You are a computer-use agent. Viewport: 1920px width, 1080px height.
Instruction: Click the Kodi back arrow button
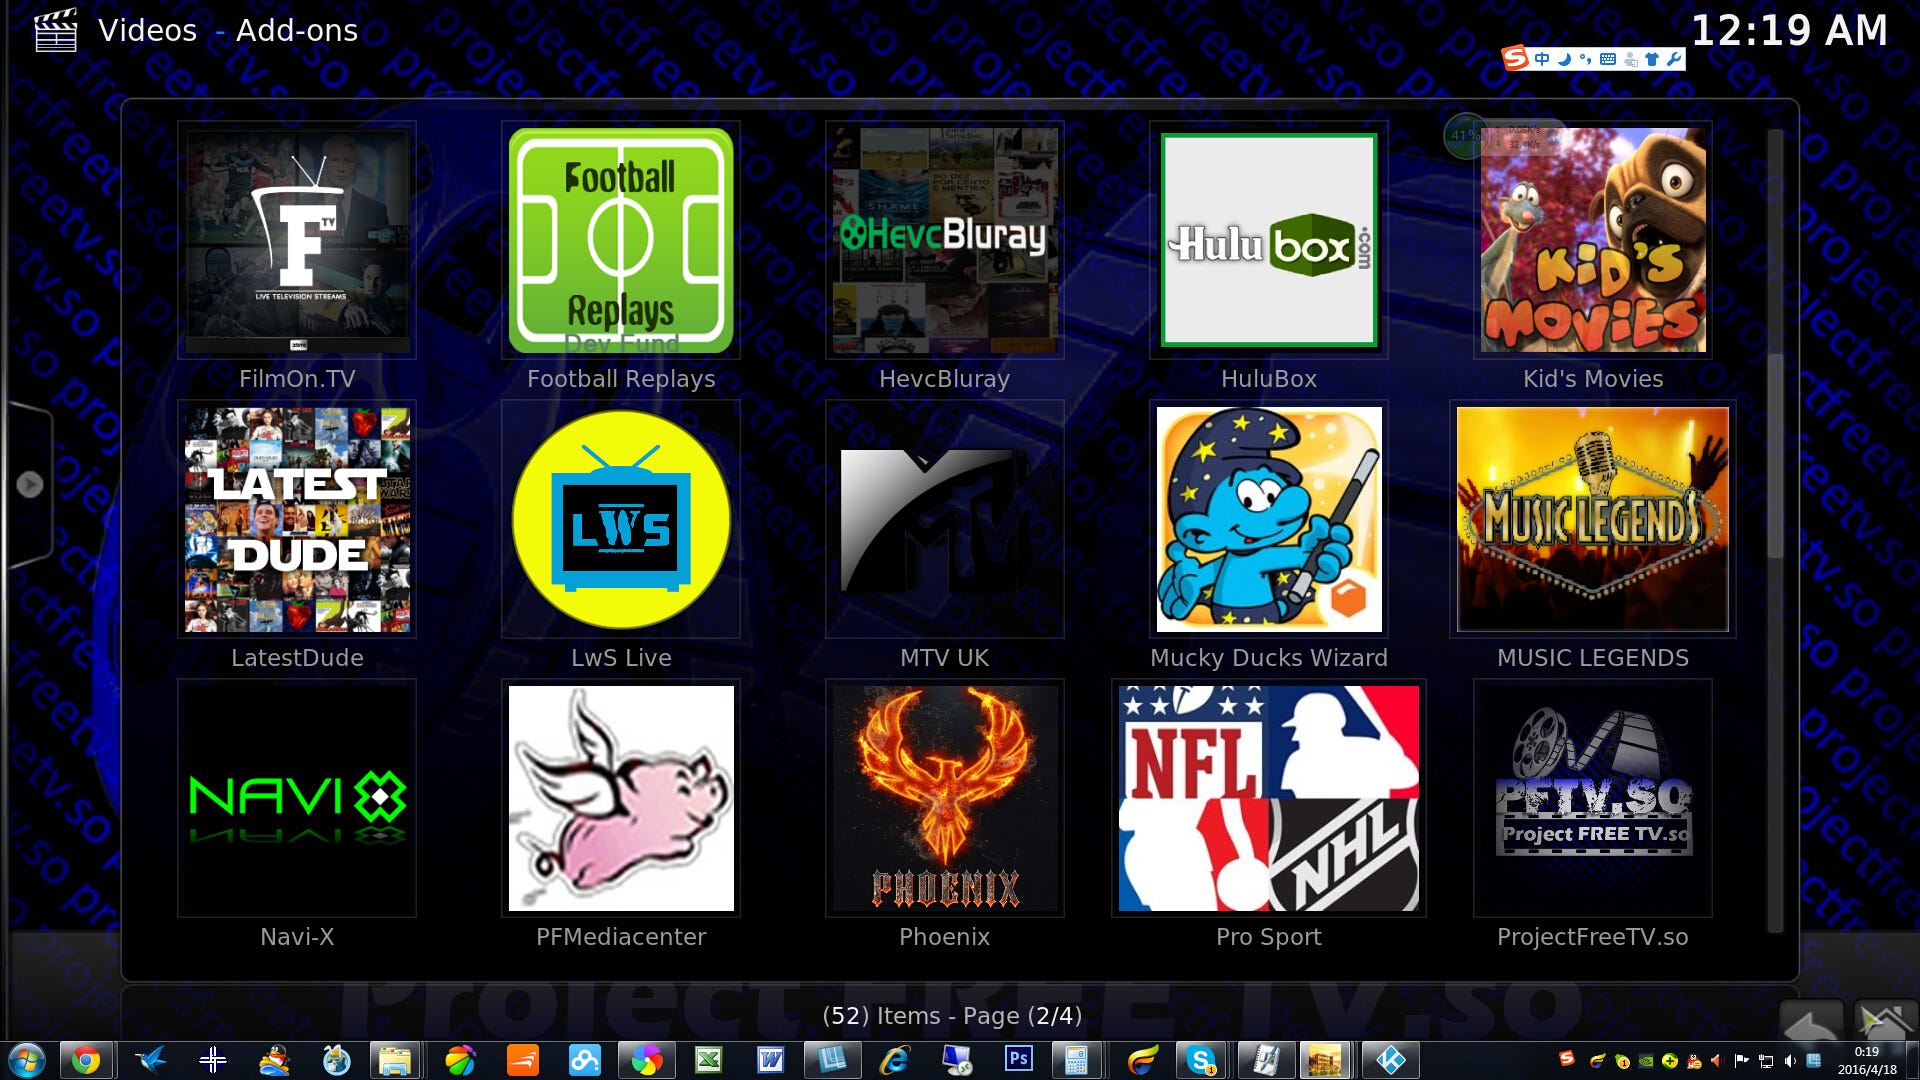[1811, 1021]
